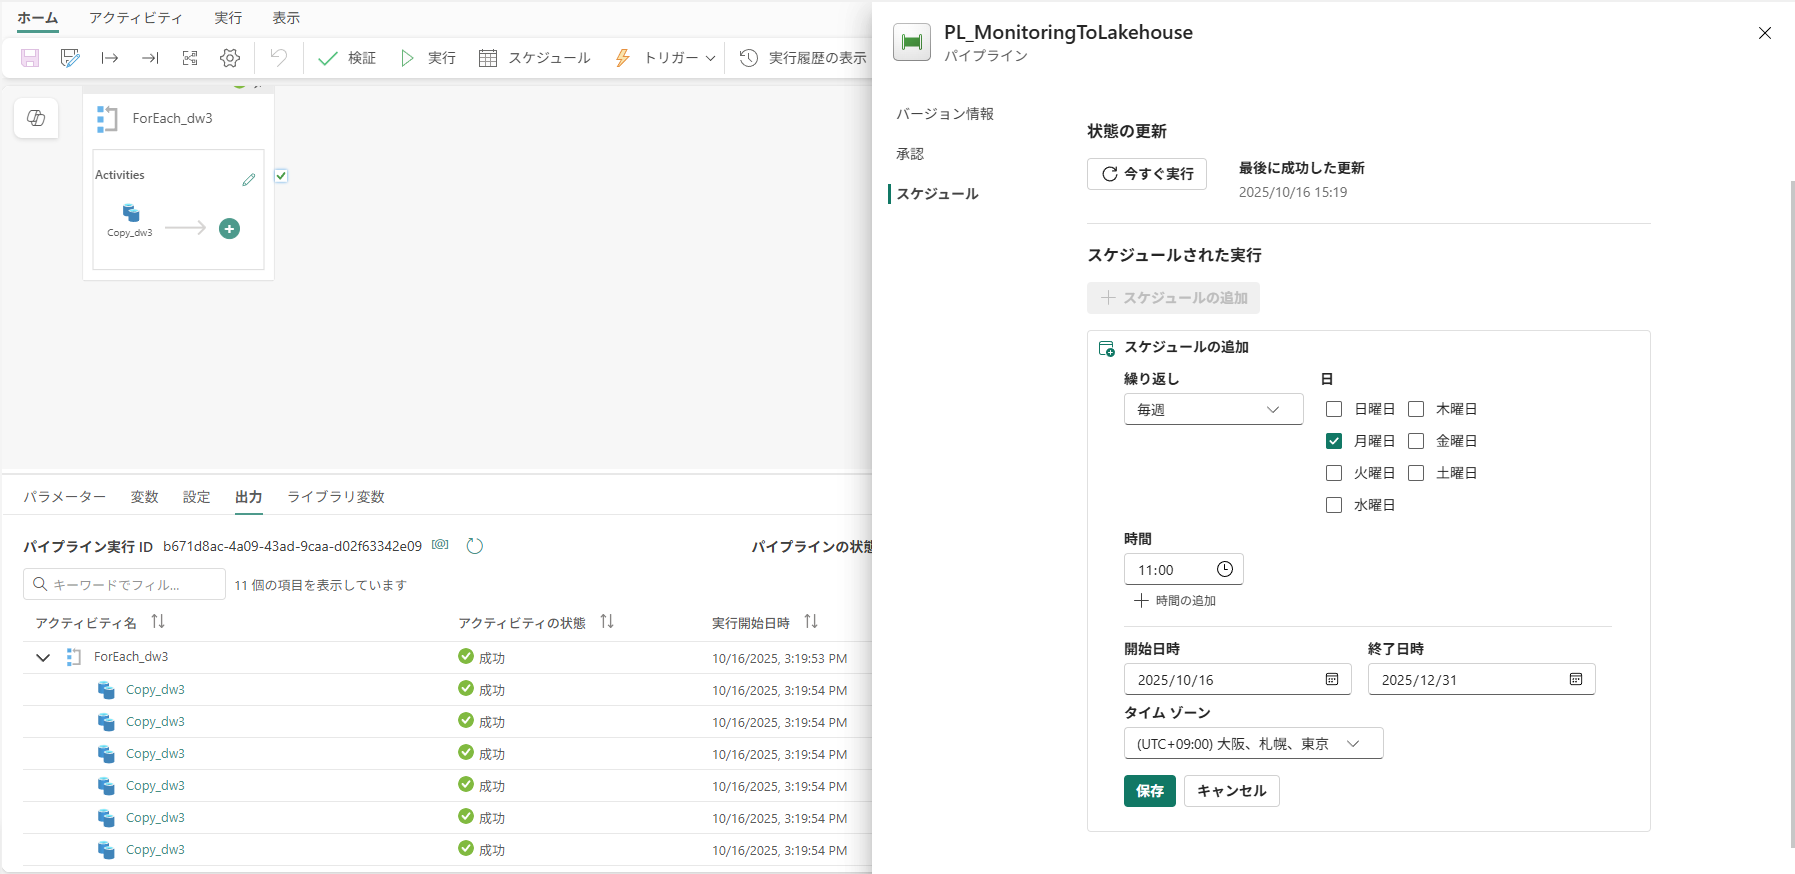This screenshot has height=874, width=1795.
Task: Click 時間の追加 to add time
Action: (1175, 601)
